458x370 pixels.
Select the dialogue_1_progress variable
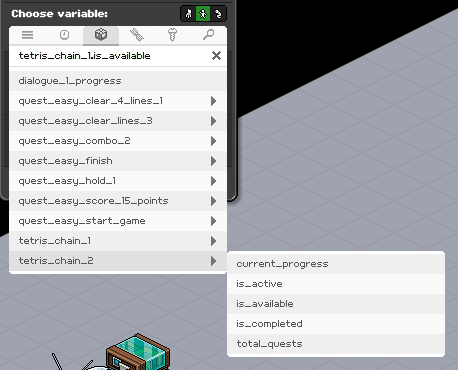pos(118,81)
